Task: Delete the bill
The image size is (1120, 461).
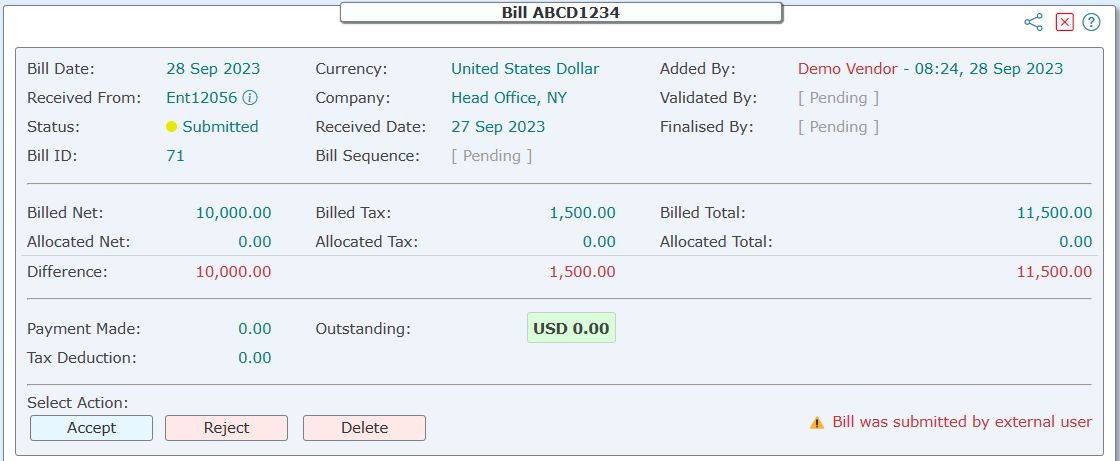Action: [x=364, y=428]
